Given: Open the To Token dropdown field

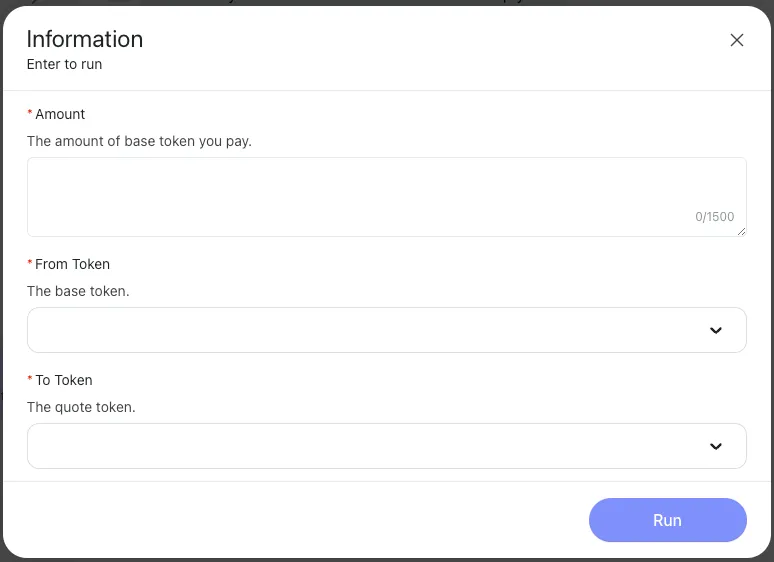Looking at the screenshot, I should 360,446.
